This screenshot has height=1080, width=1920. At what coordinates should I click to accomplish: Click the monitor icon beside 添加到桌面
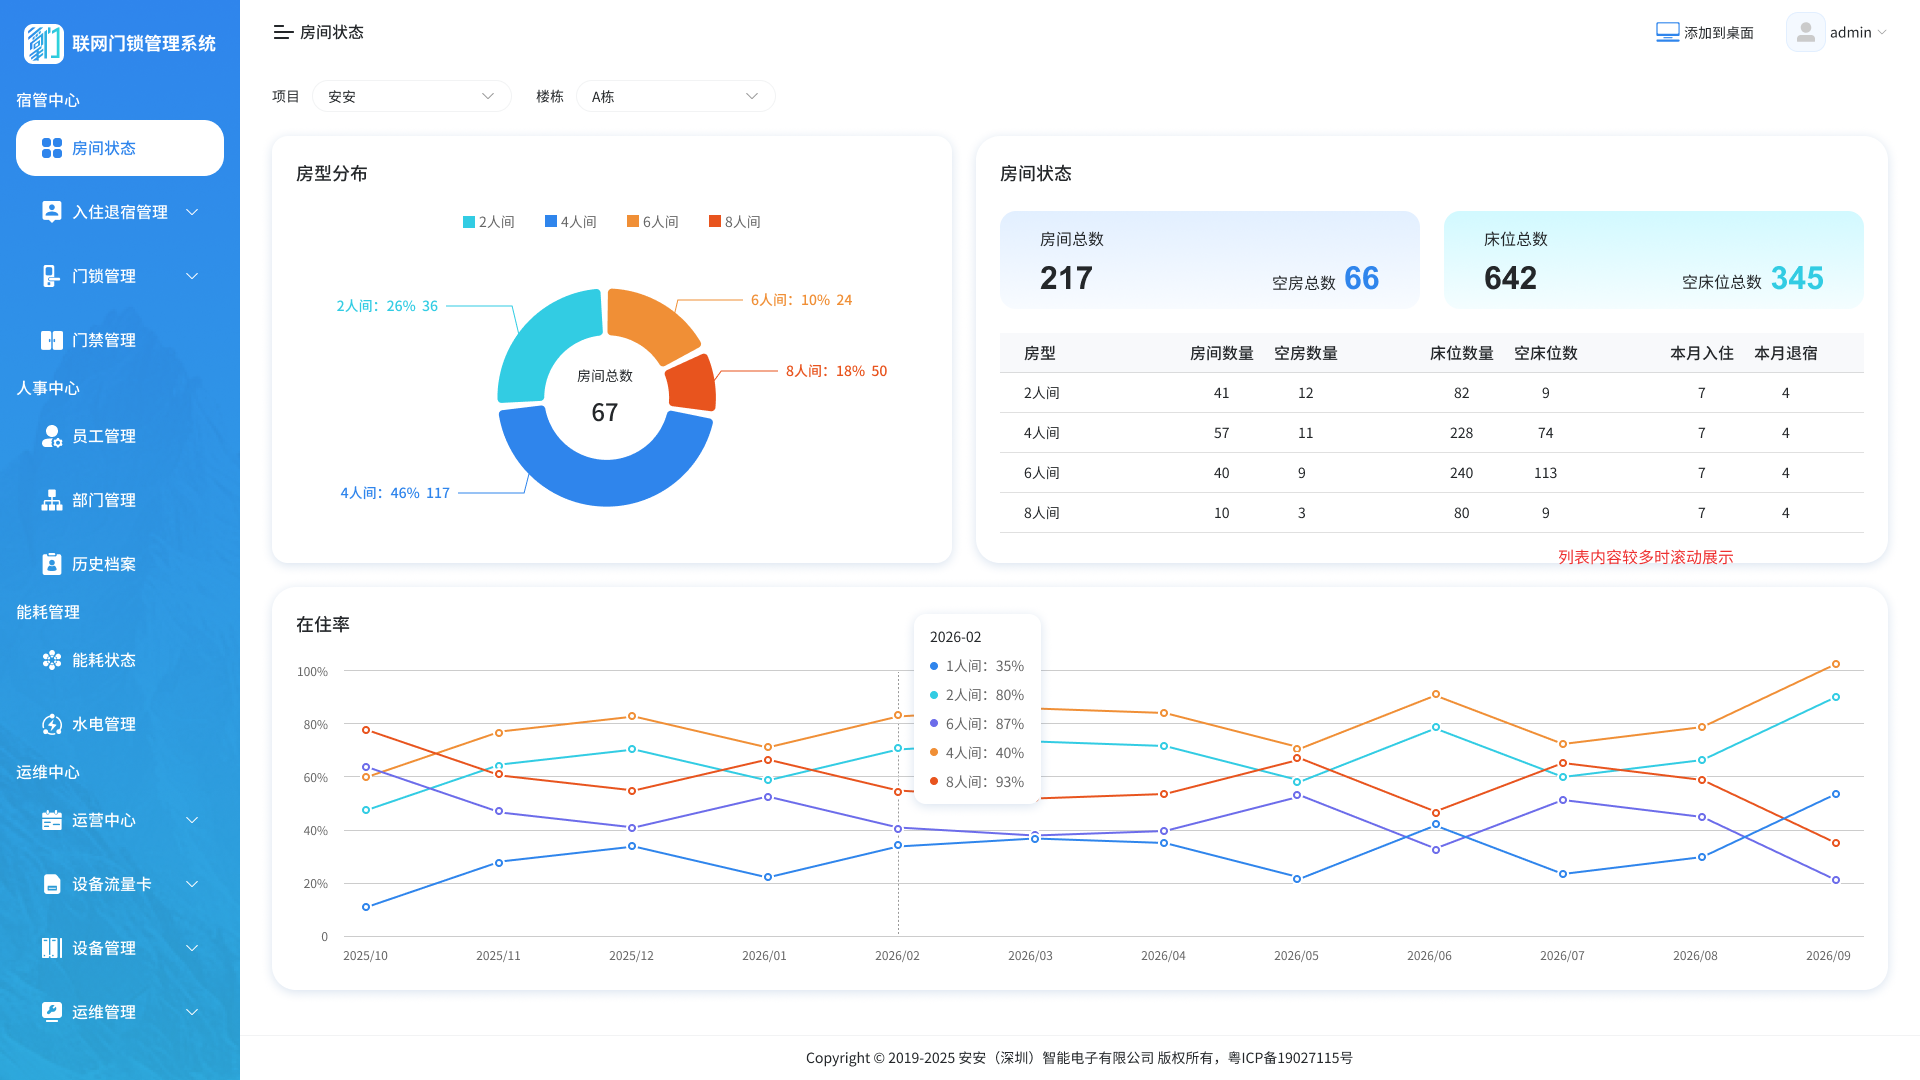(1667, 32)
